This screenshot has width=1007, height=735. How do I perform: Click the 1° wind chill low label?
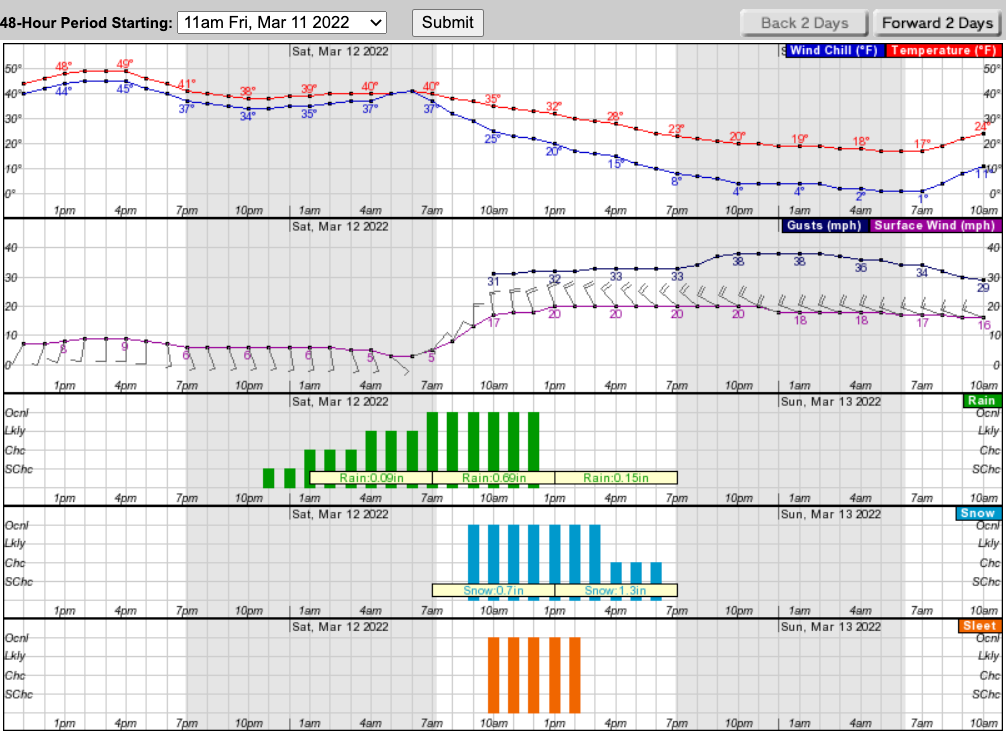pyautogui.click(x=922, y=198)
